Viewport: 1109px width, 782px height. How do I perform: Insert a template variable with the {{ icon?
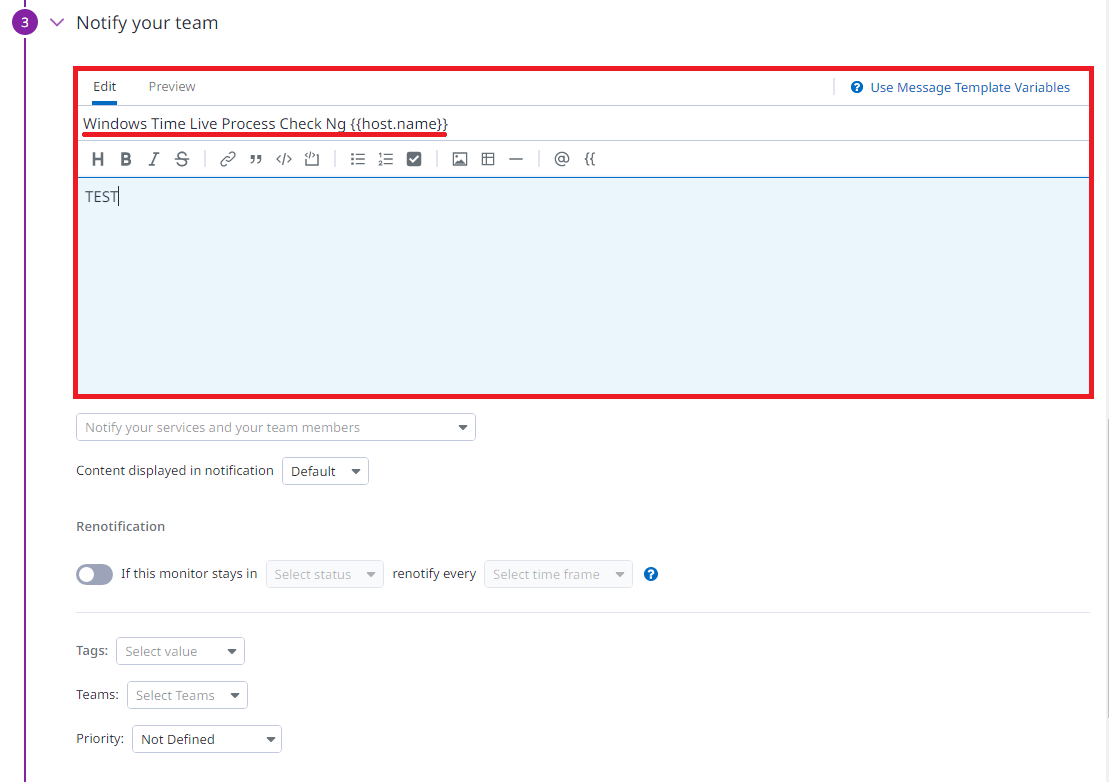pyautogui.click(x=590, y=159)
